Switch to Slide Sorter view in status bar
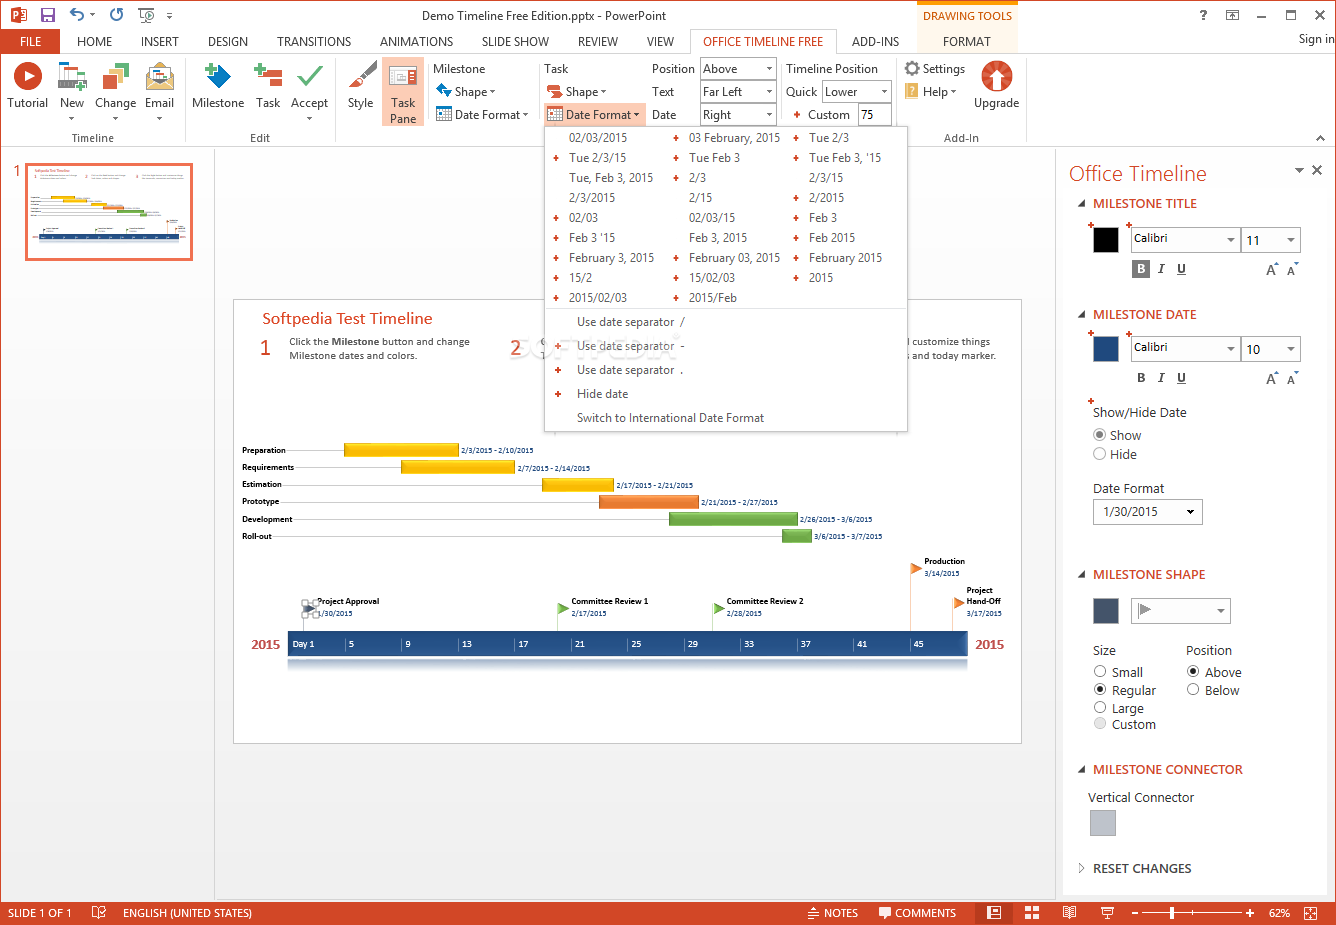 pos(1032,913)
